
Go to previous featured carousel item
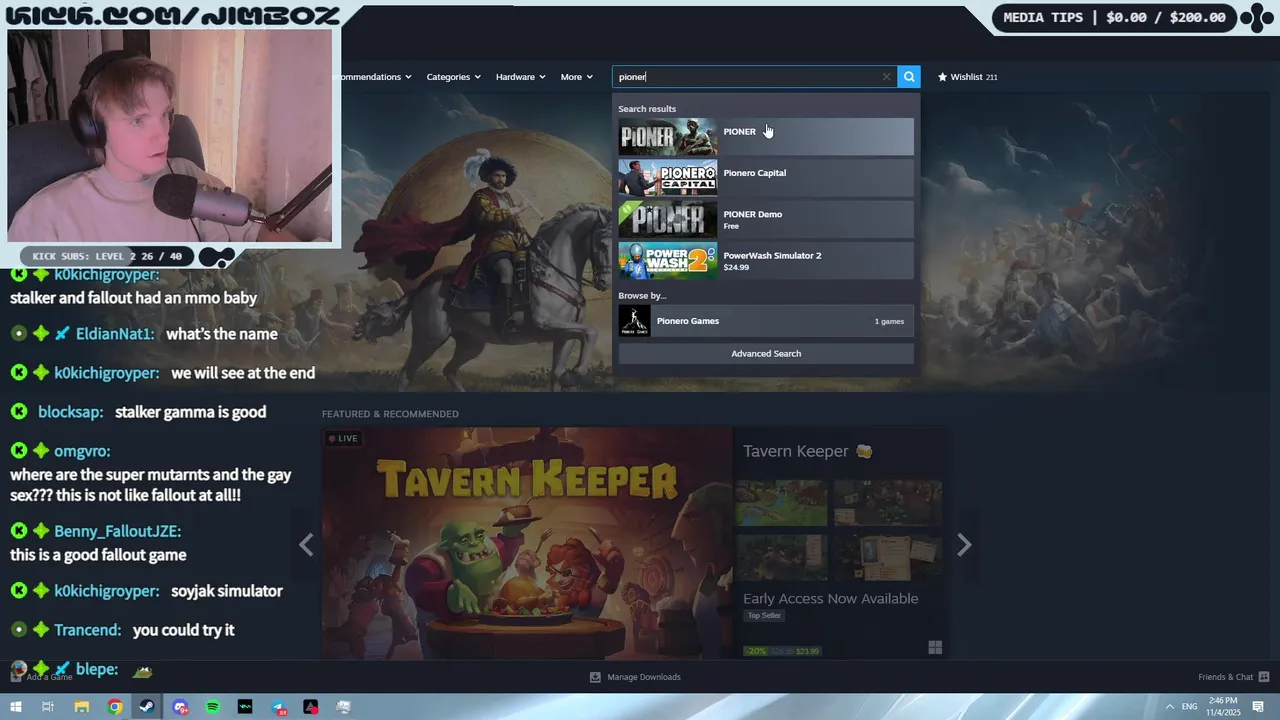point(306,544)
